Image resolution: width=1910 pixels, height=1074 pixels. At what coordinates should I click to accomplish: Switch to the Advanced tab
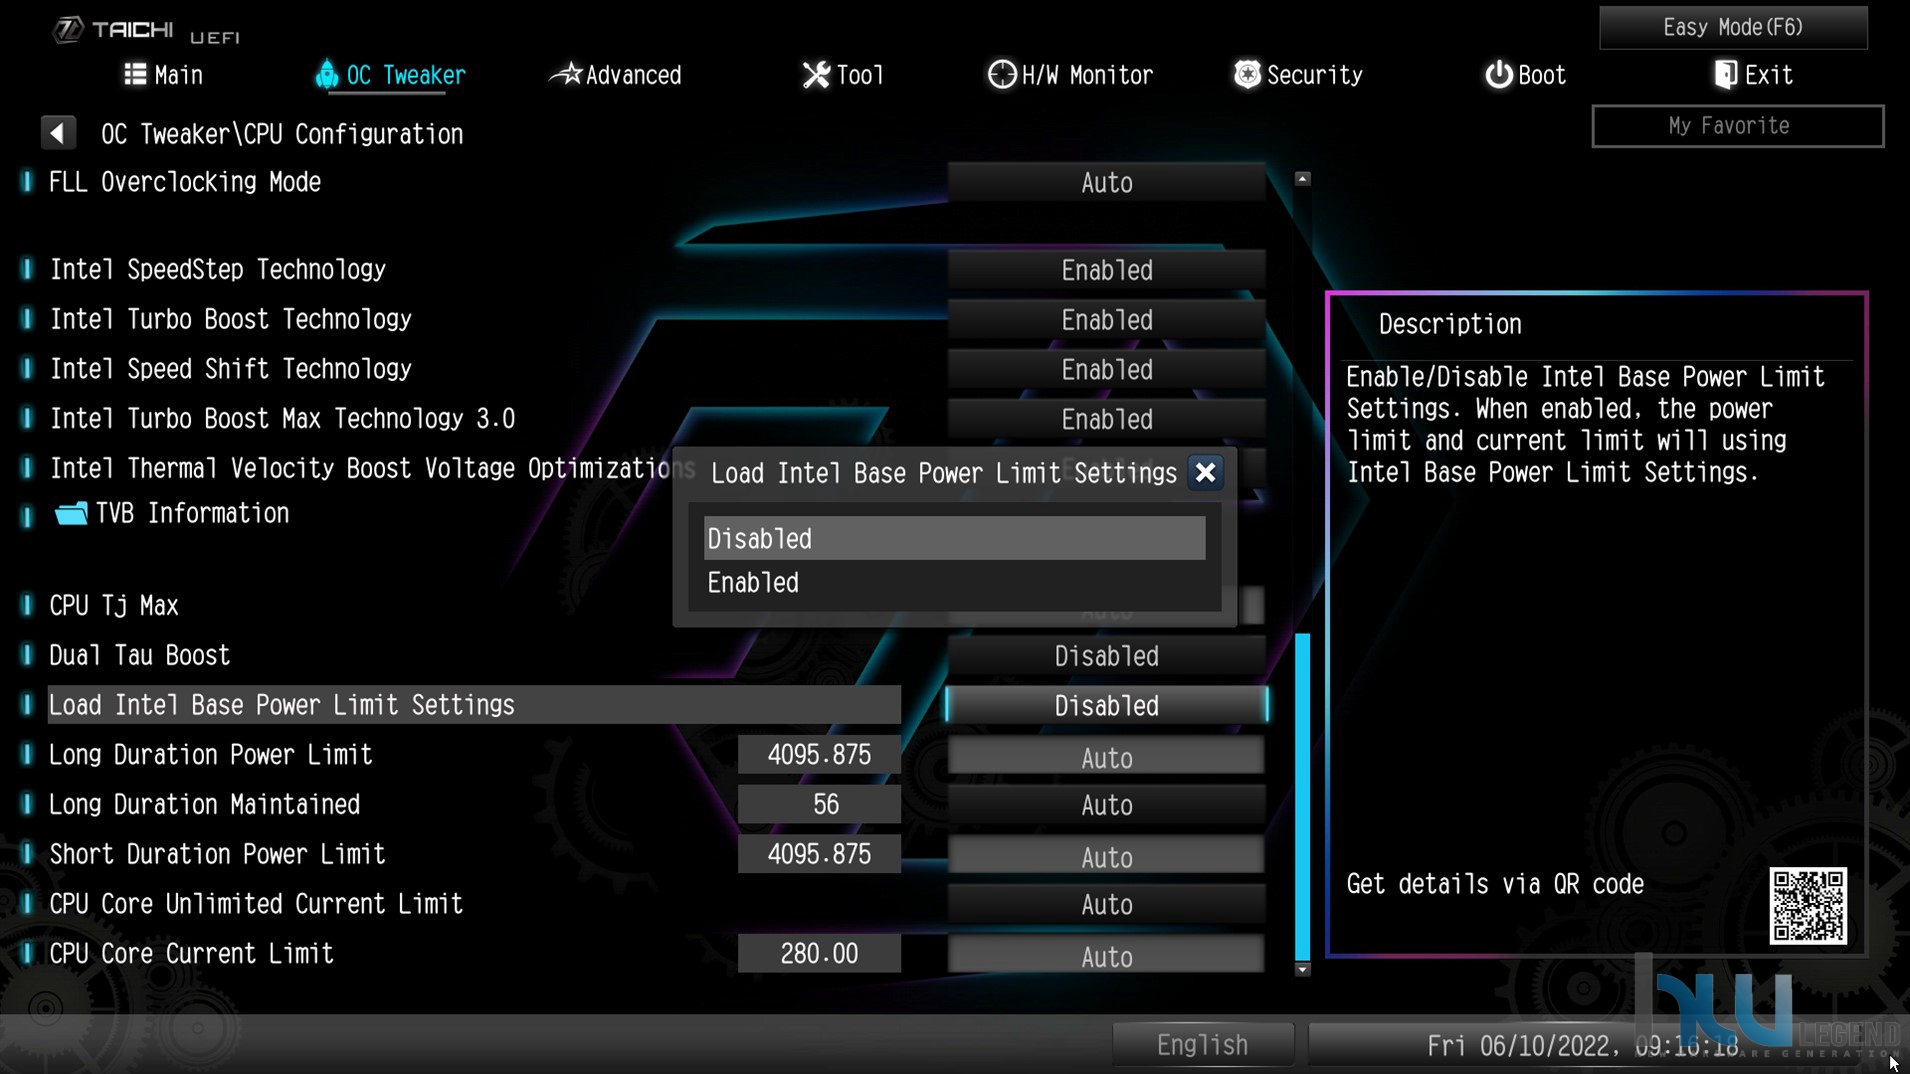point(616,75)
